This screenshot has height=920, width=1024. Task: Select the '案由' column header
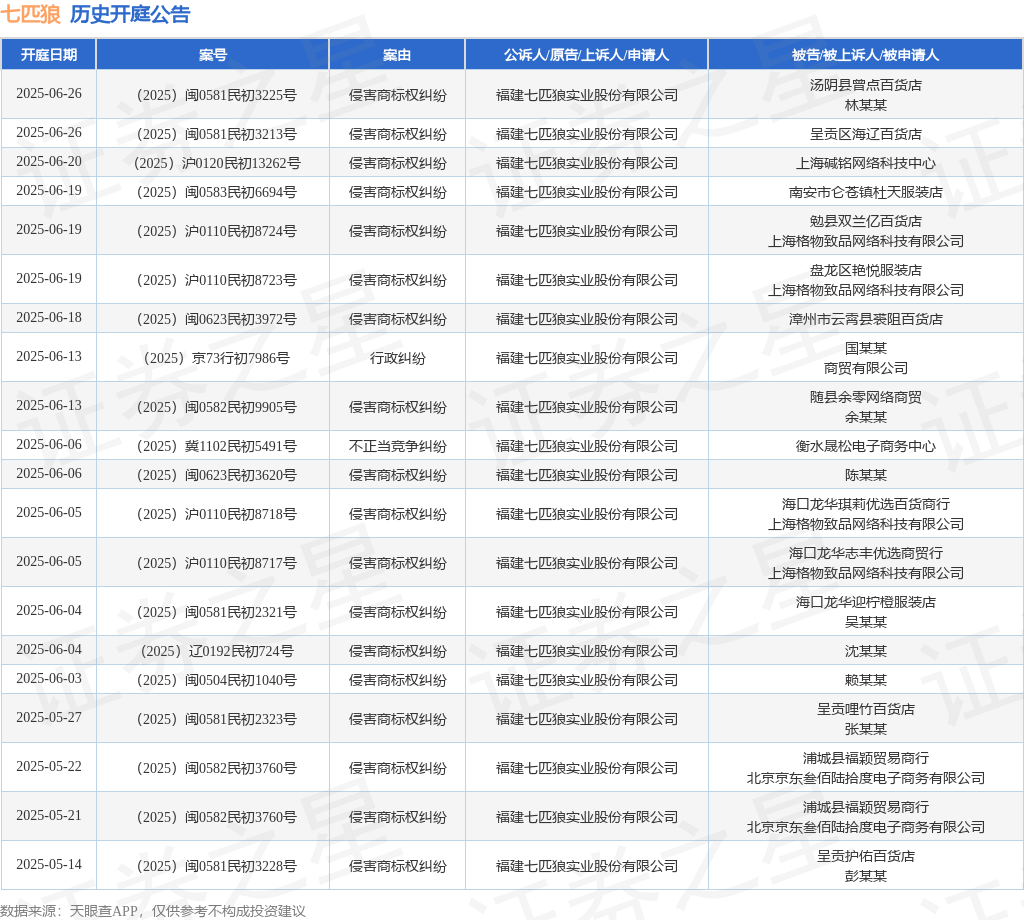(397, 55)
